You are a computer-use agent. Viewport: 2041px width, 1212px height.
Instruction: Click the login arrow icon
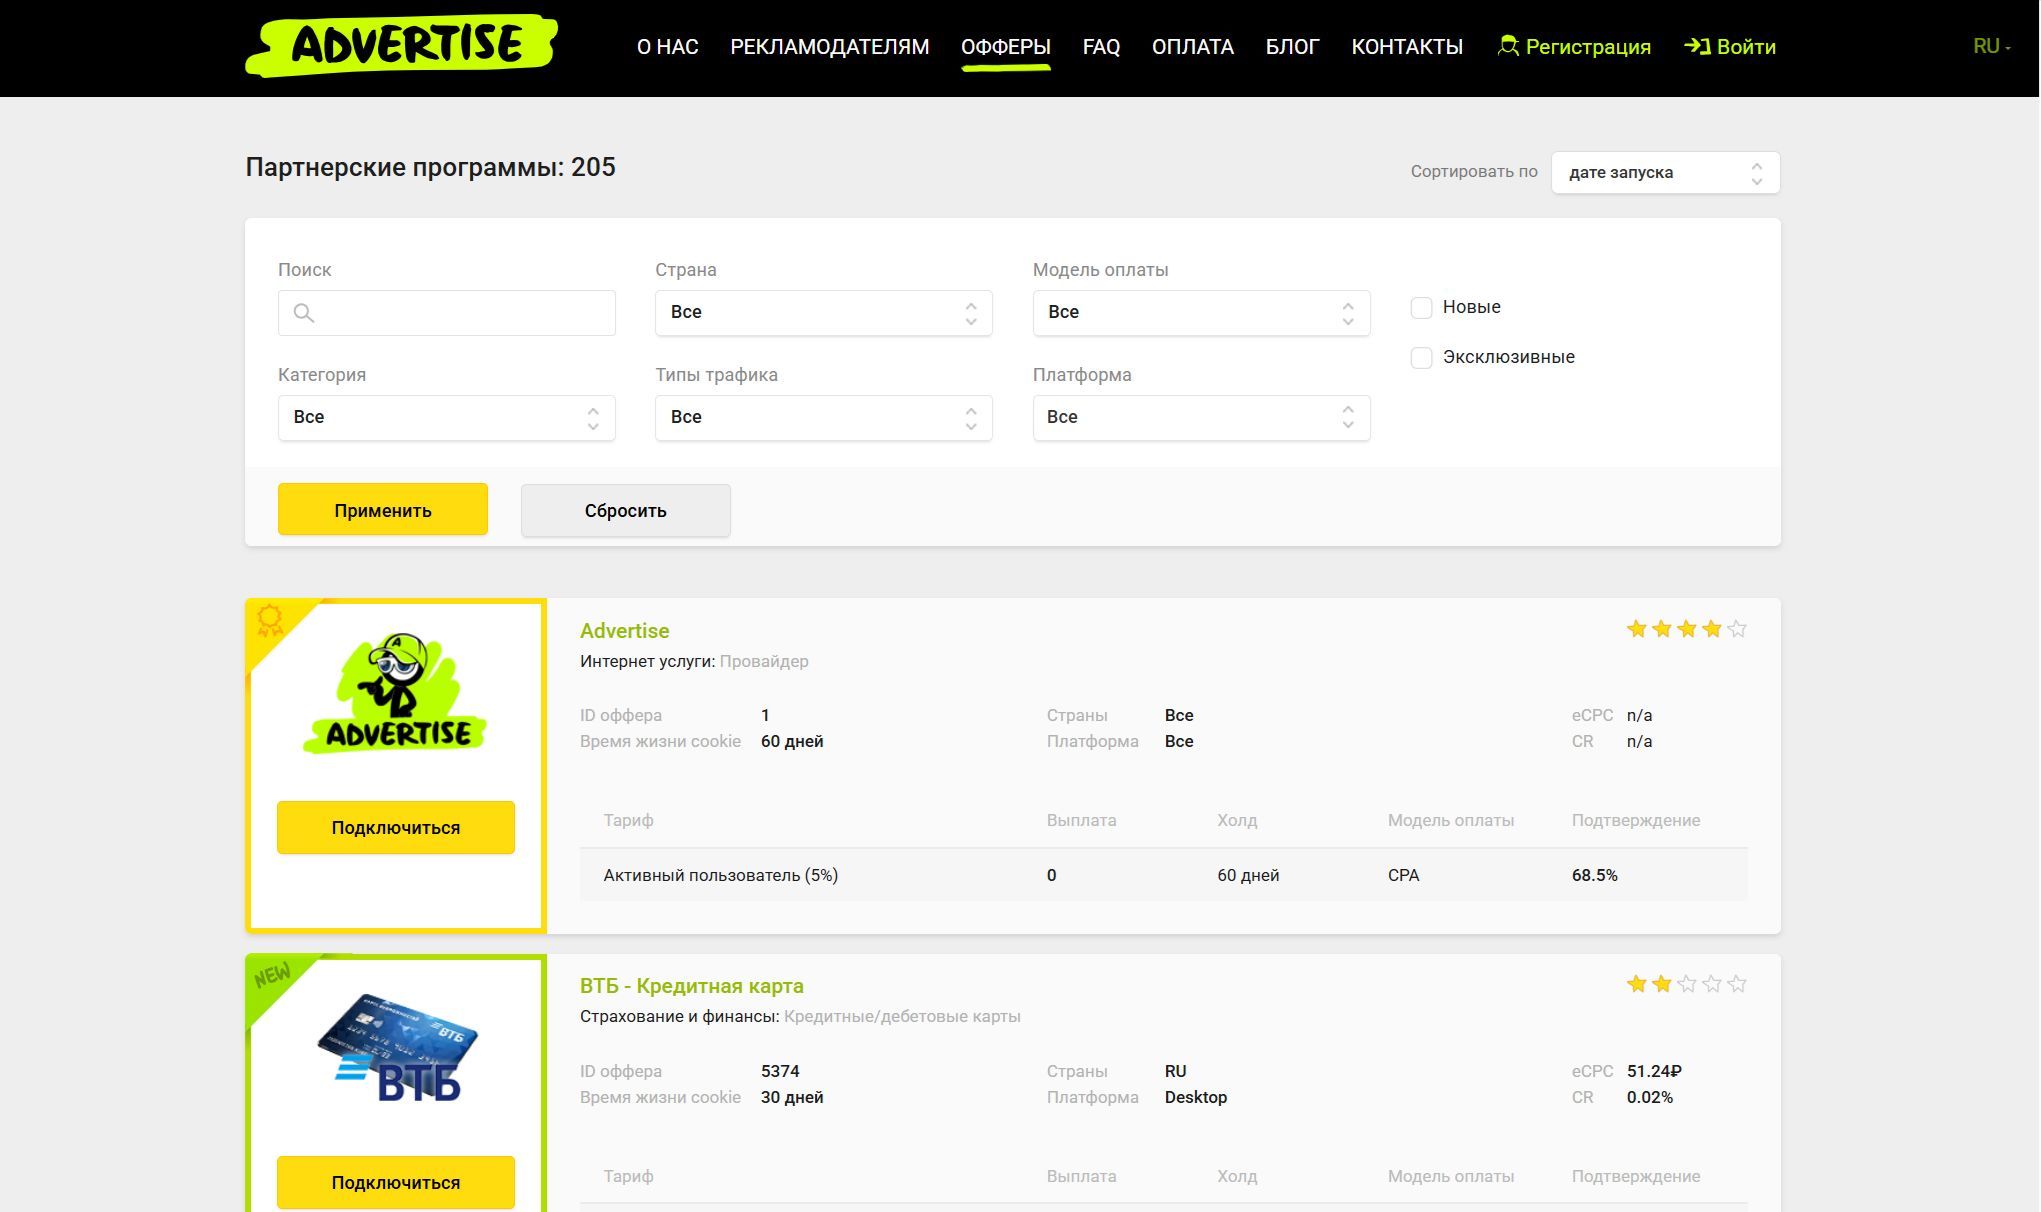pyautogui.click(x=1697, y=46)
